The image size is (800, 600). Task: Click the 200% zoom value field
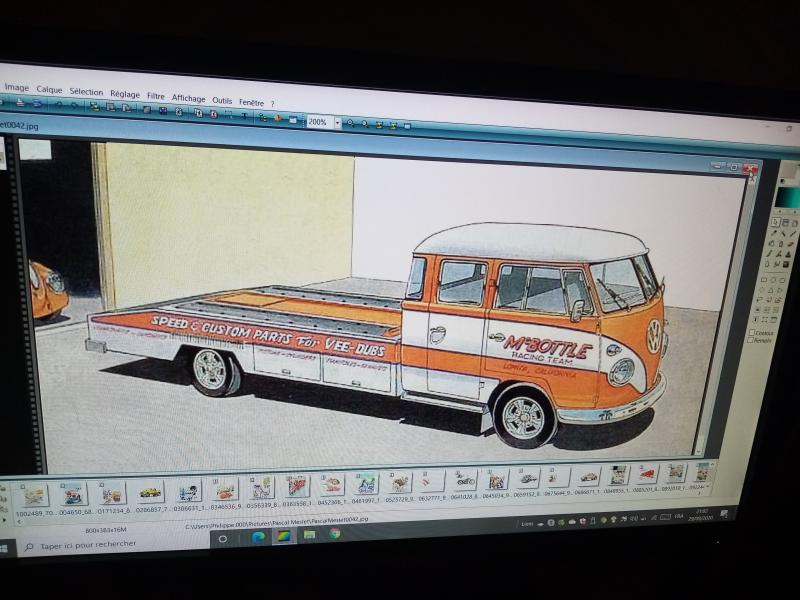coord(320,122)
